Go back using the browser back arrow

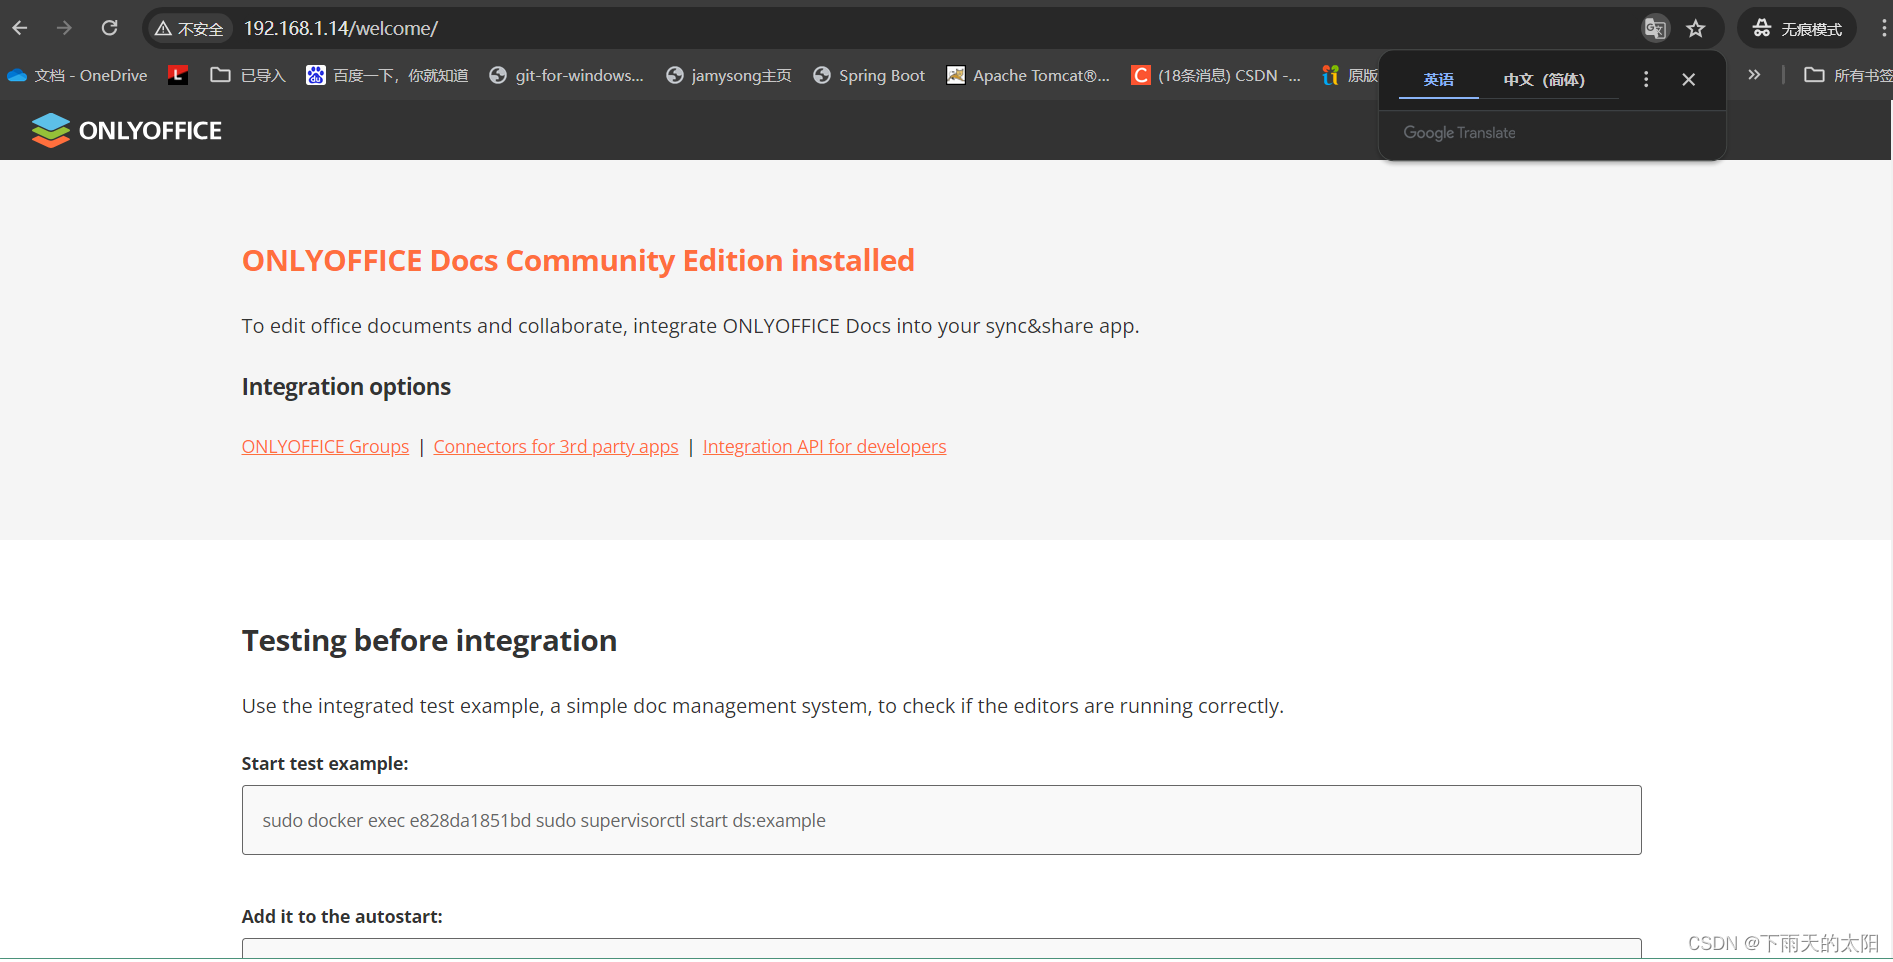(20, 28)
